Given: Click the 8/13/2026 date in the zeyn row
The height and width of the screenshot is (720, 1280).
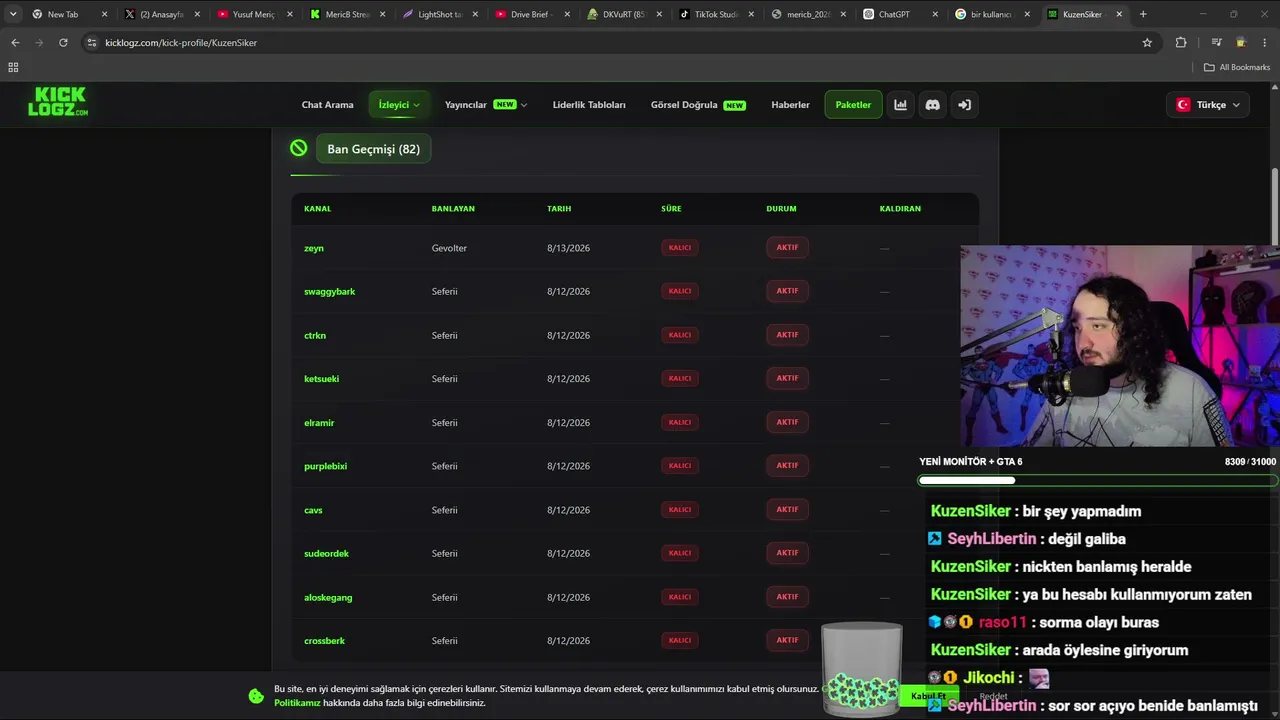Looking at the screenshot, I should pos(568,248).
